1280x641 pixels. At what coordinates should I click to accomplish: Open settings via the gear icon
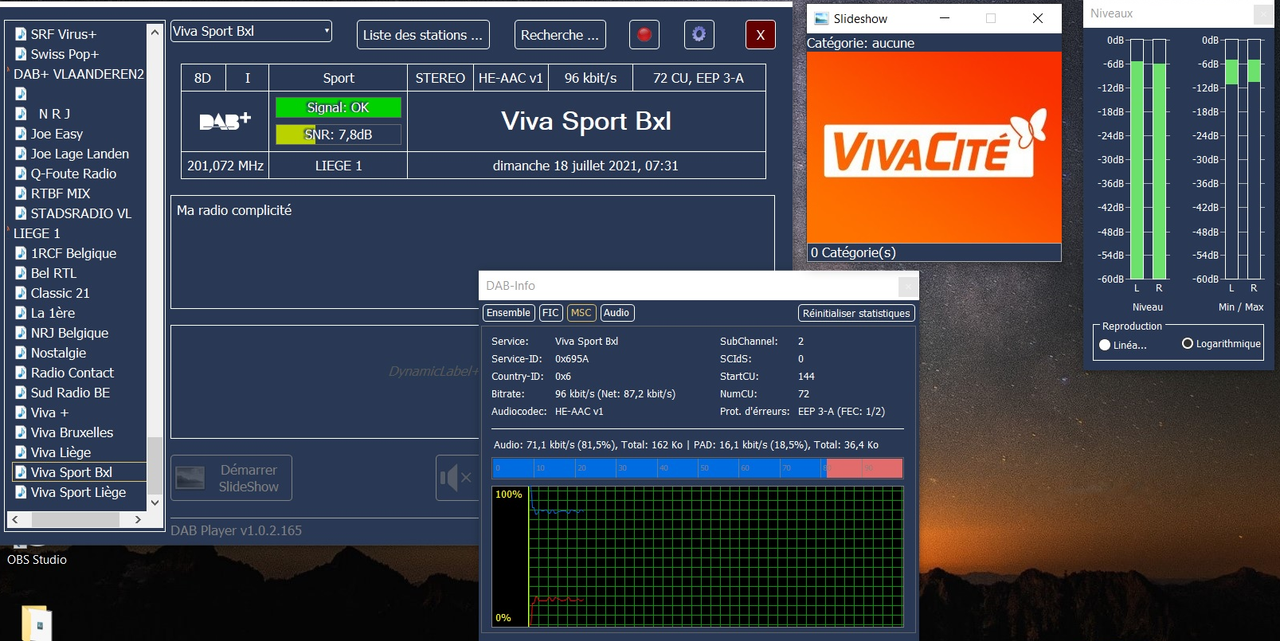[699, 35]
